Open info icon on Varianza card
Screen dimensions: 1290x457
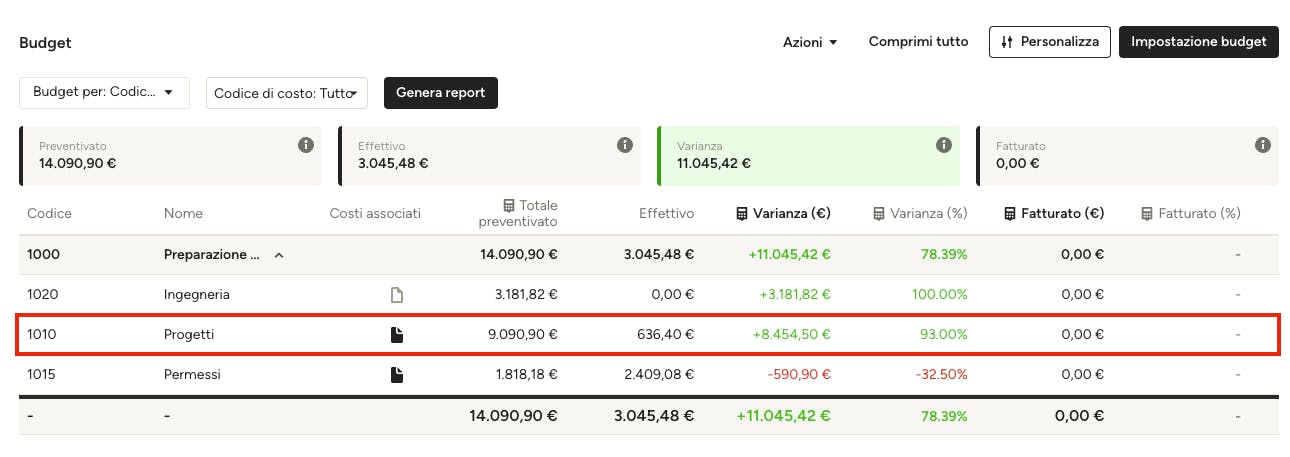pos(943,145)
